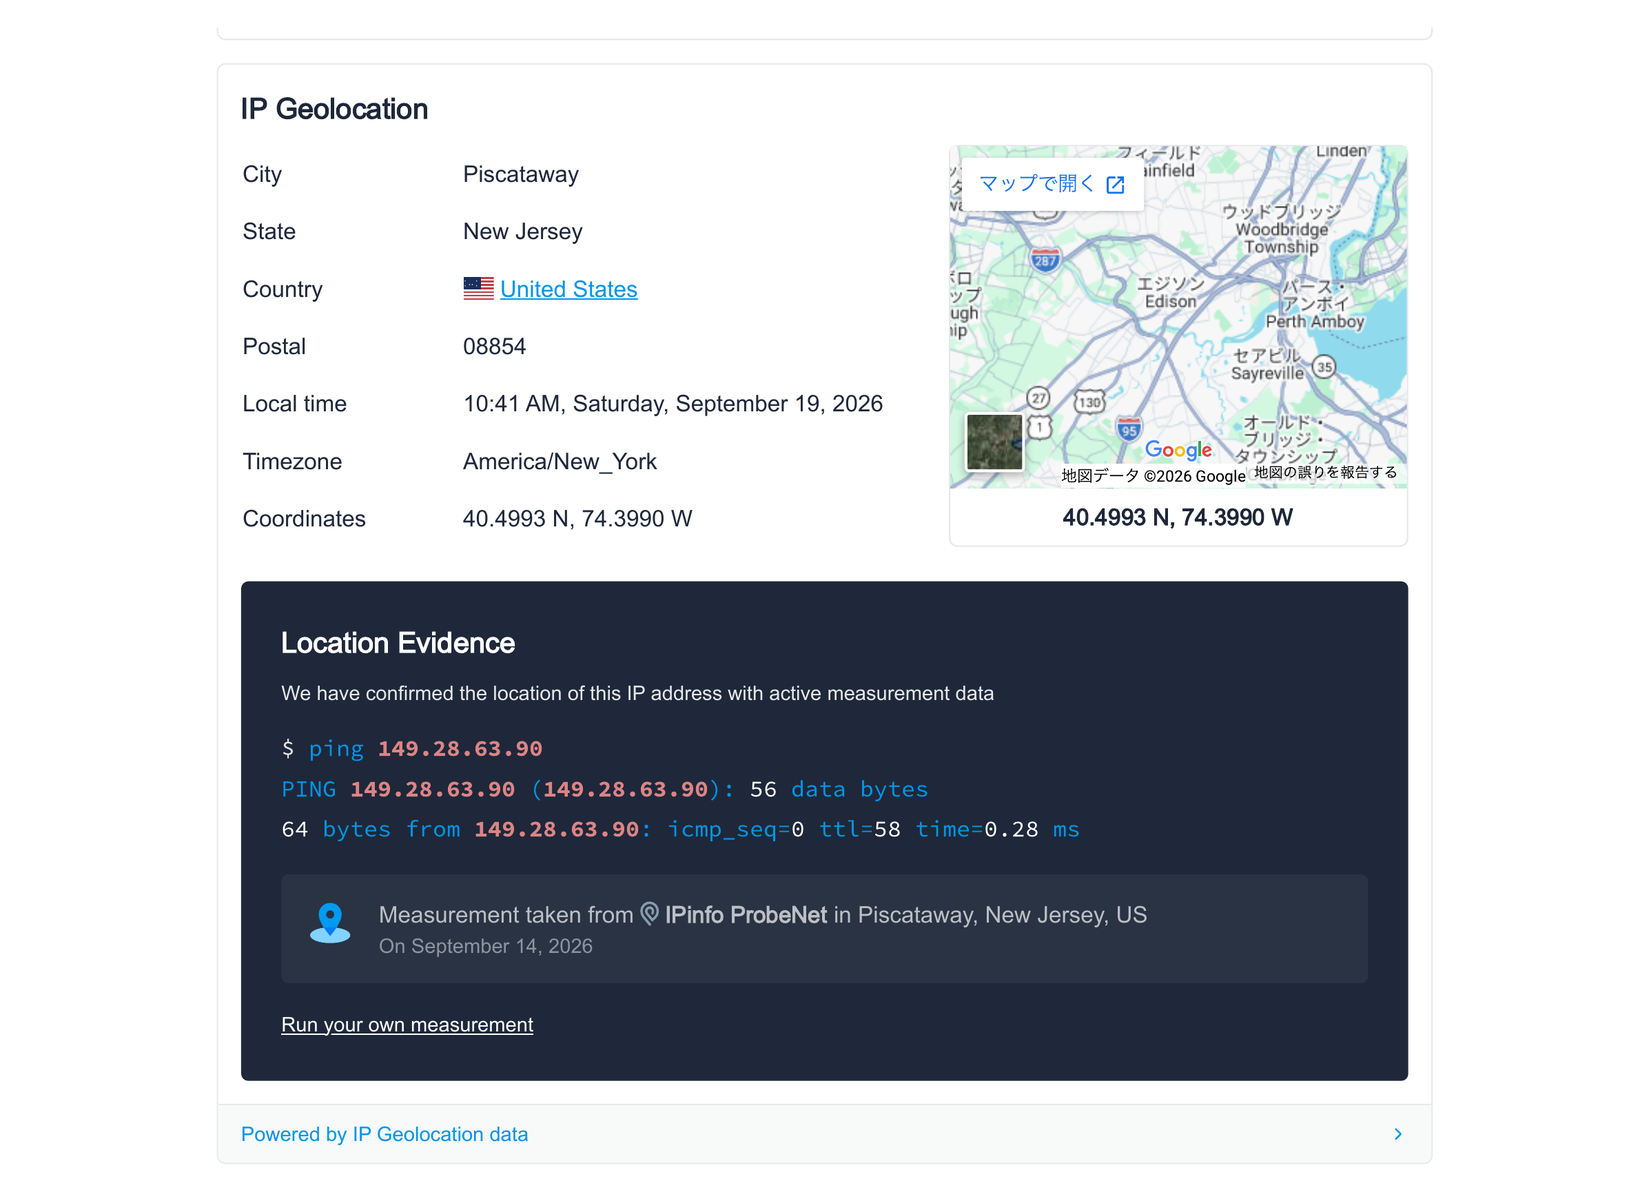Click the Google logo on map

1178,451
